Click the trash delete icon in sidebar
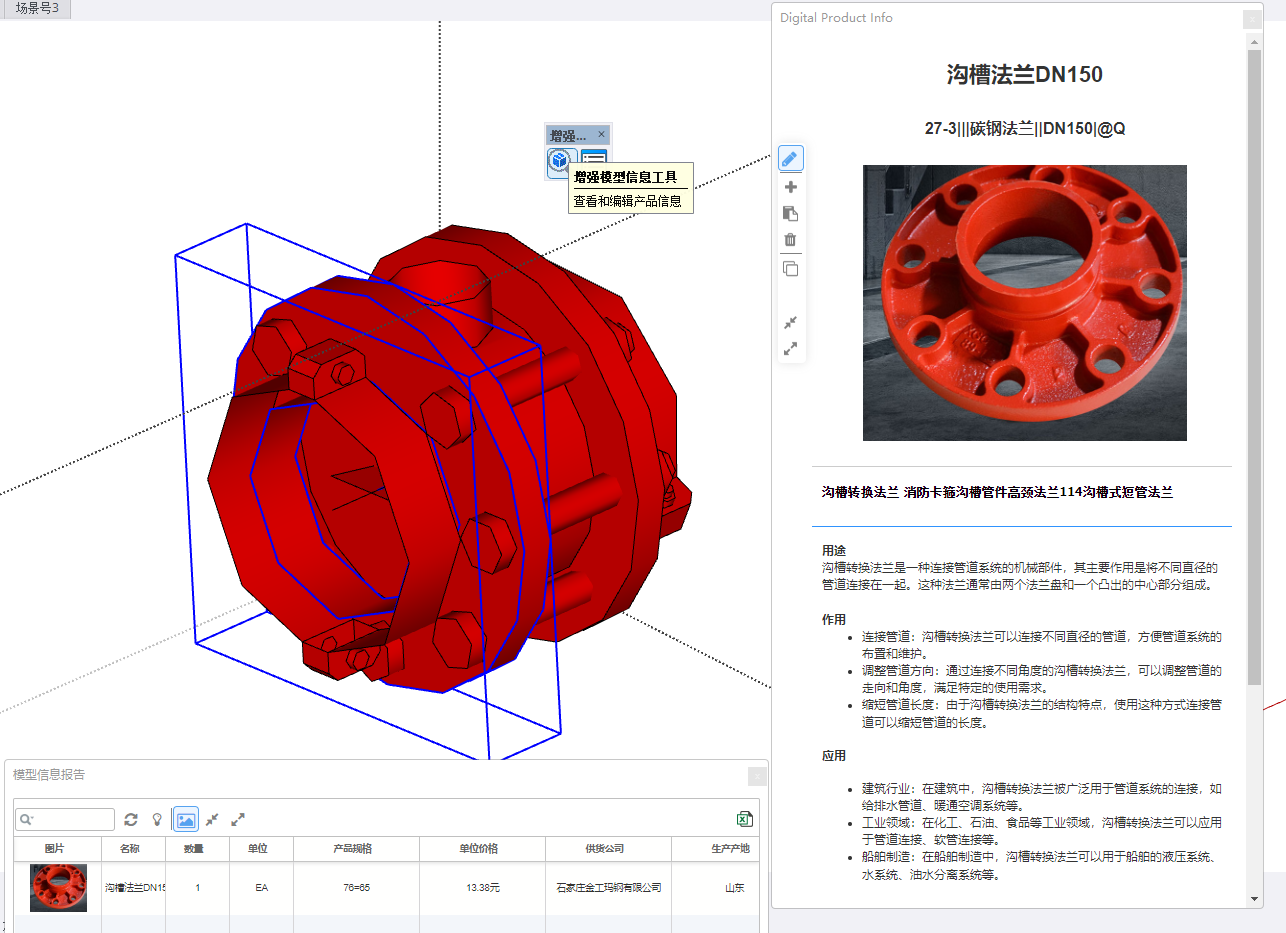Screen dimensions: 1286x933 [x=790, y=240]
